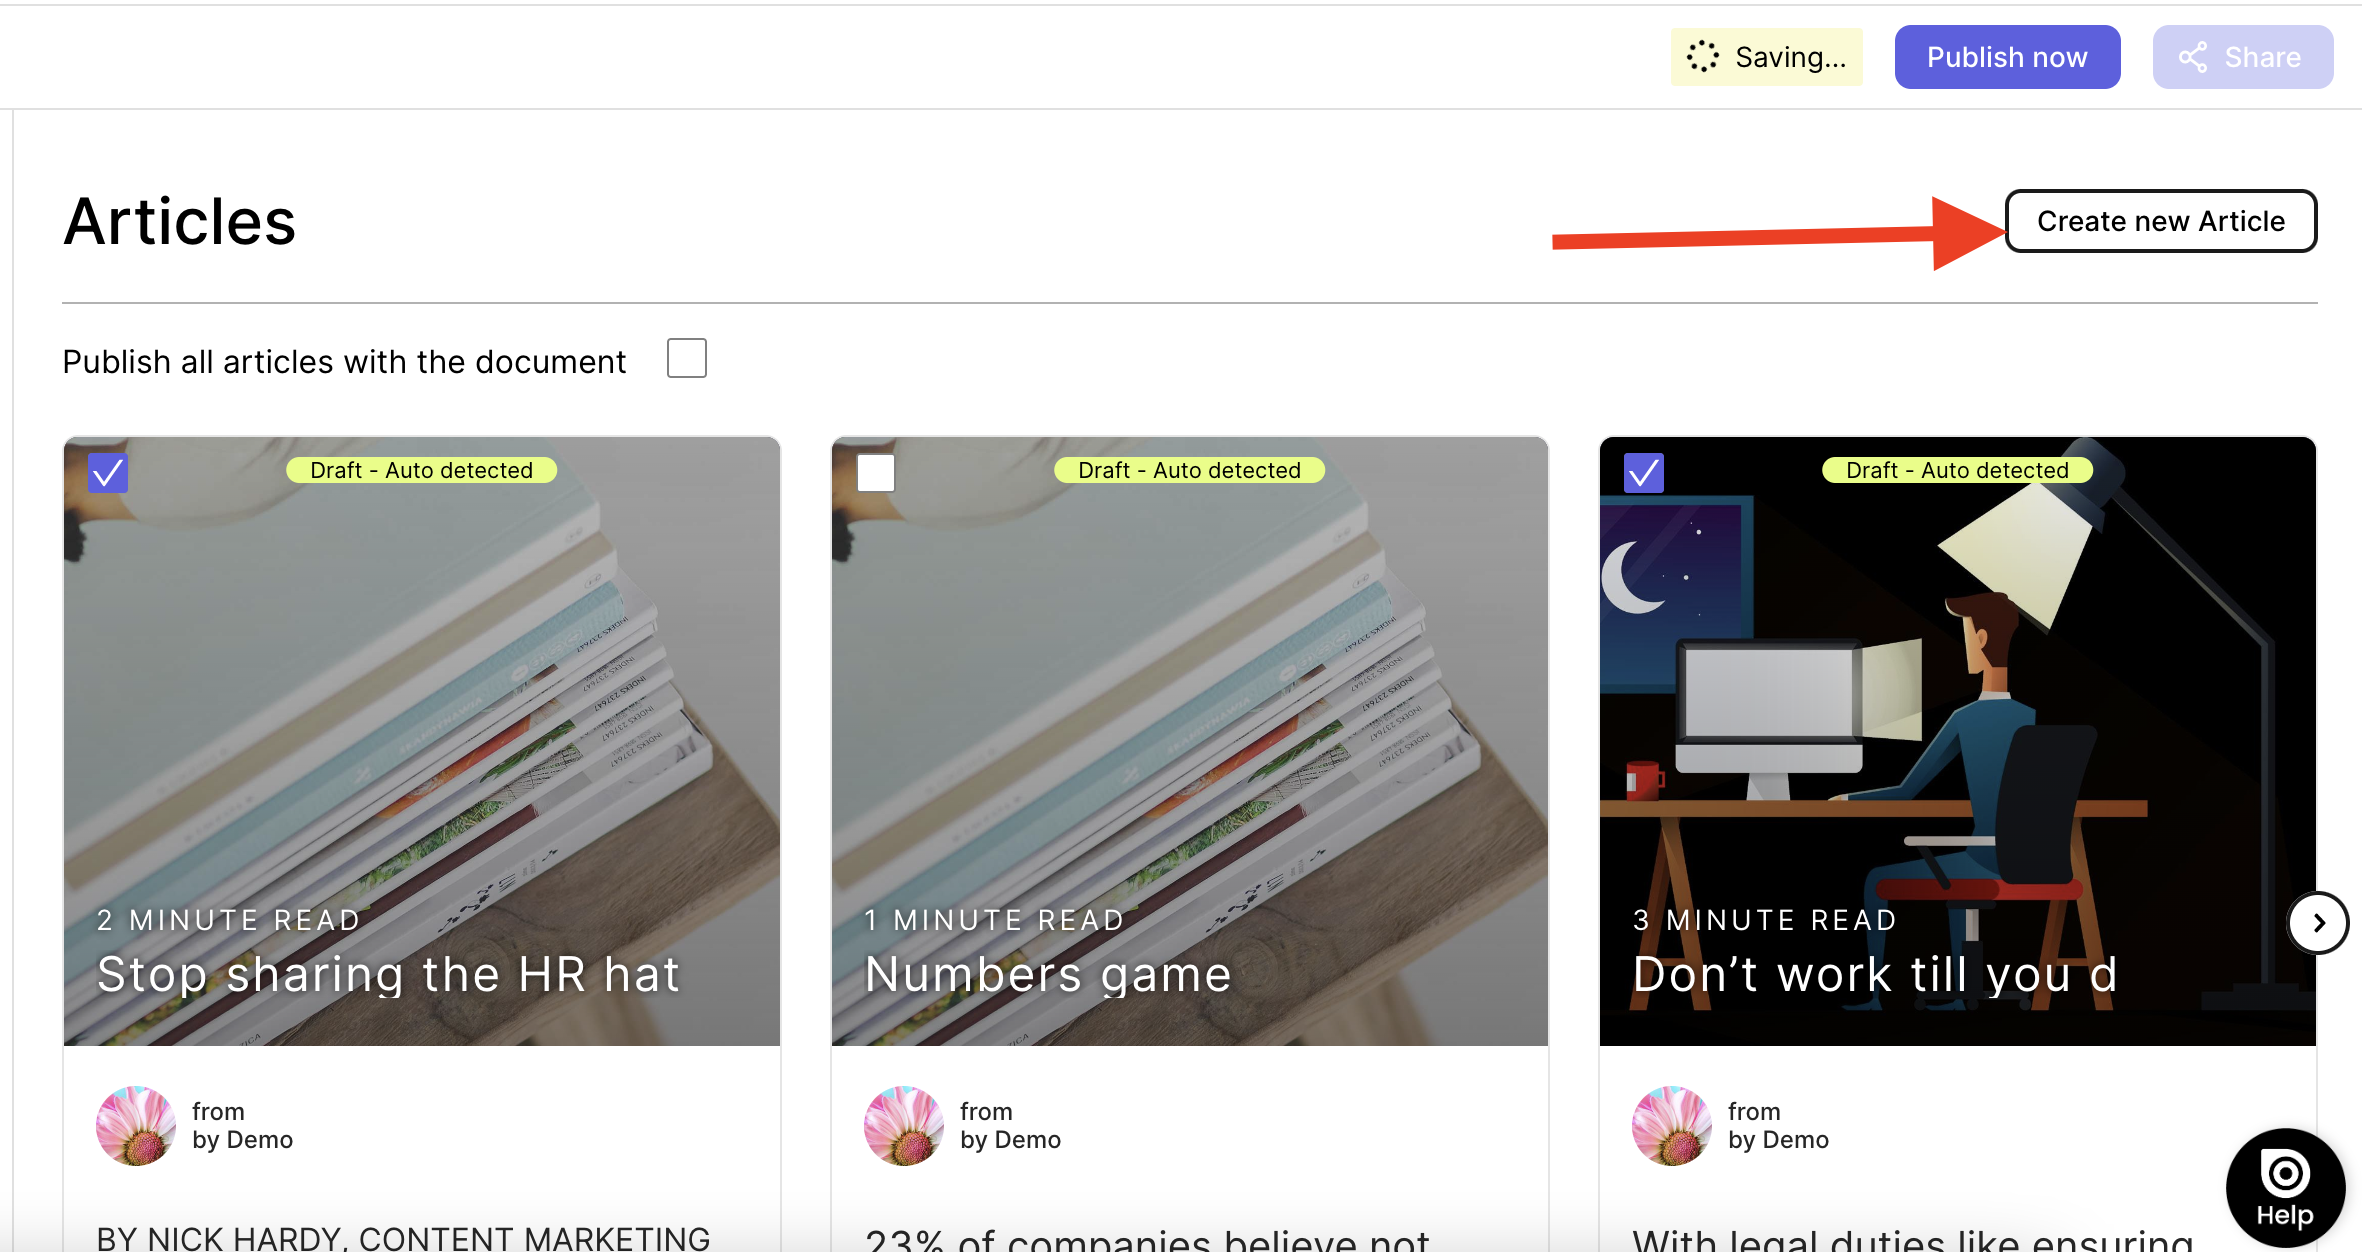Click the Saving spinner icon
Viewport: 2362px width, 1252px height.
1702,57
